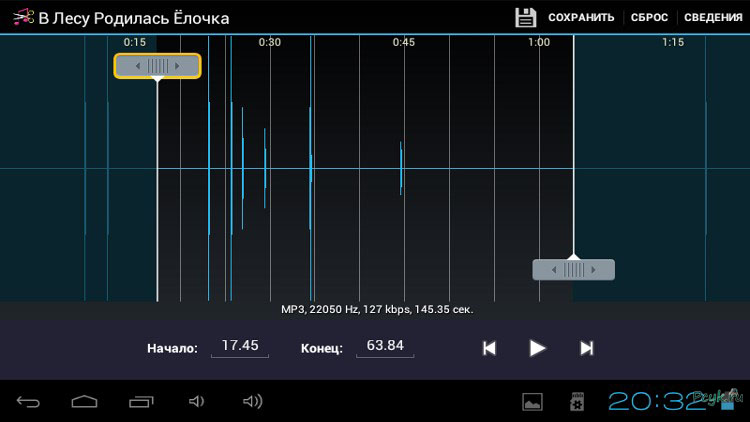Tap the СБРОС reset button
750x422 pixels.
pos(649,18)
